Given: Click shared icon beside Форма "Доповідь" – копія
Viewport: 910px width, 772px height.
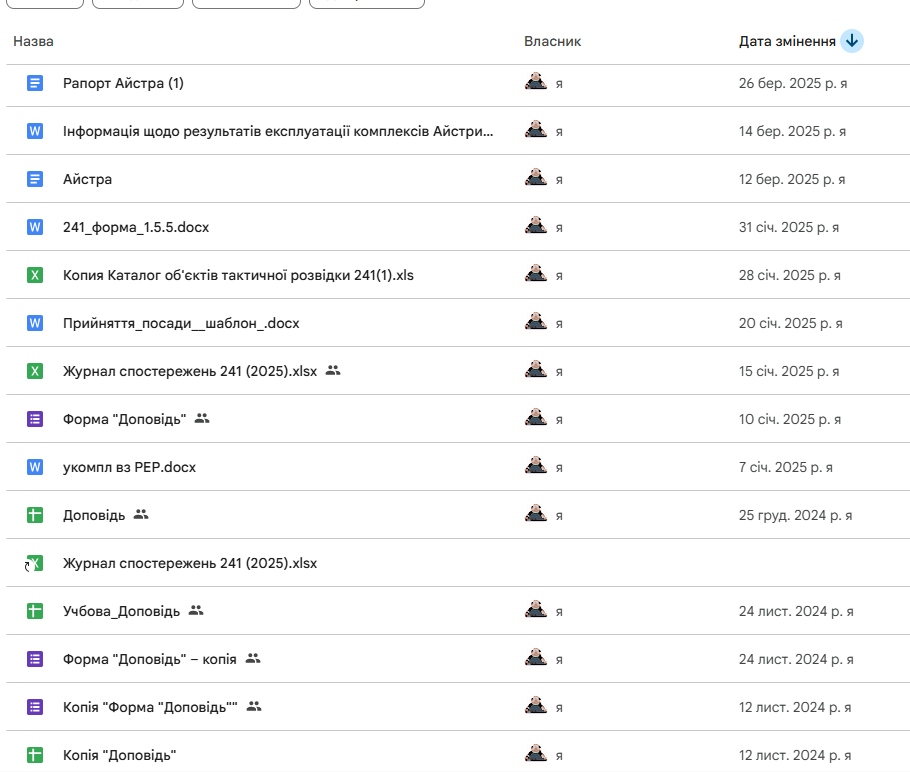Looking at the screenshot, I should click(253, 659).
